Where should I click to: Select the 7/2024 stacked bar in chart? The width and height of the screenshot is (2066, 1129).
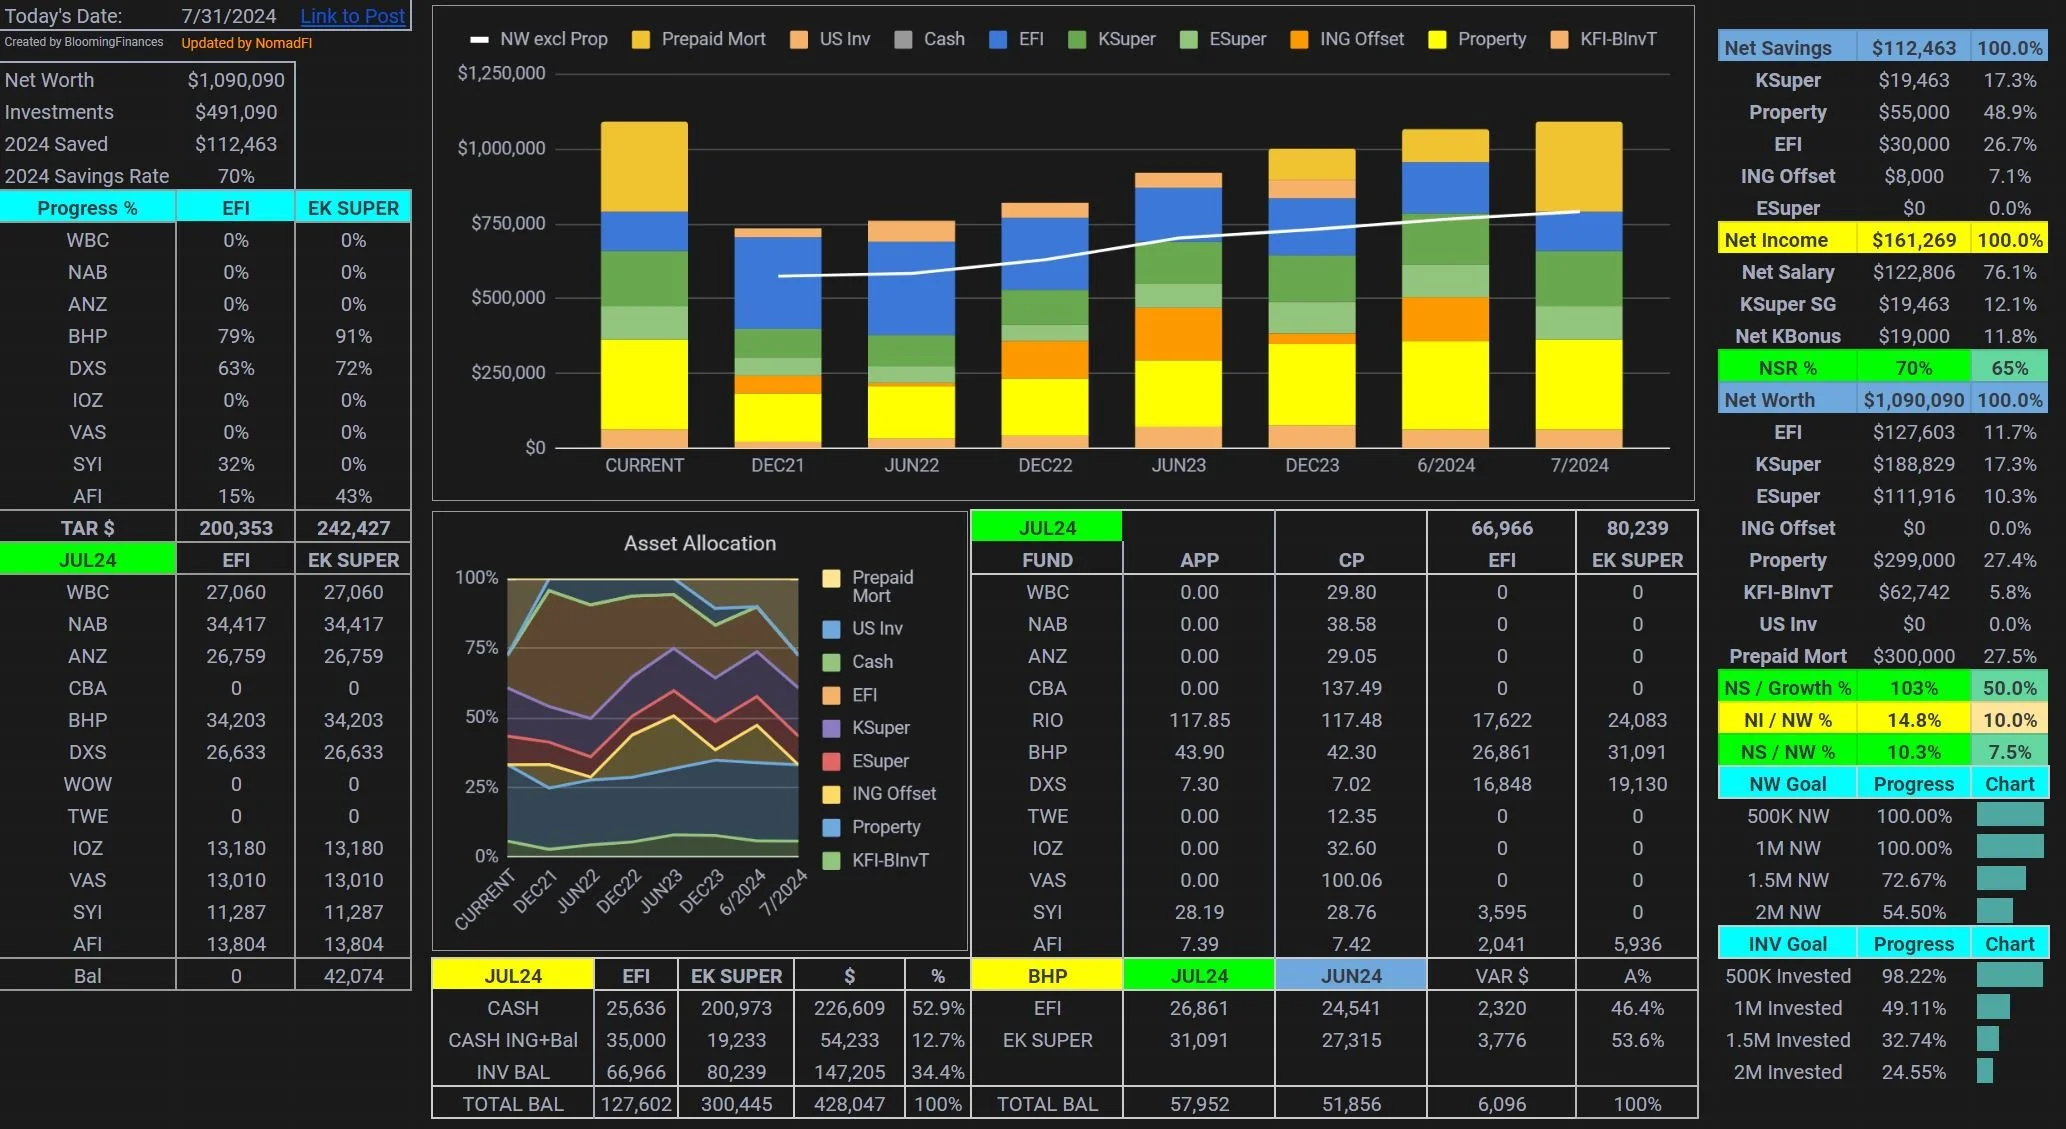tap(1578, 285)
